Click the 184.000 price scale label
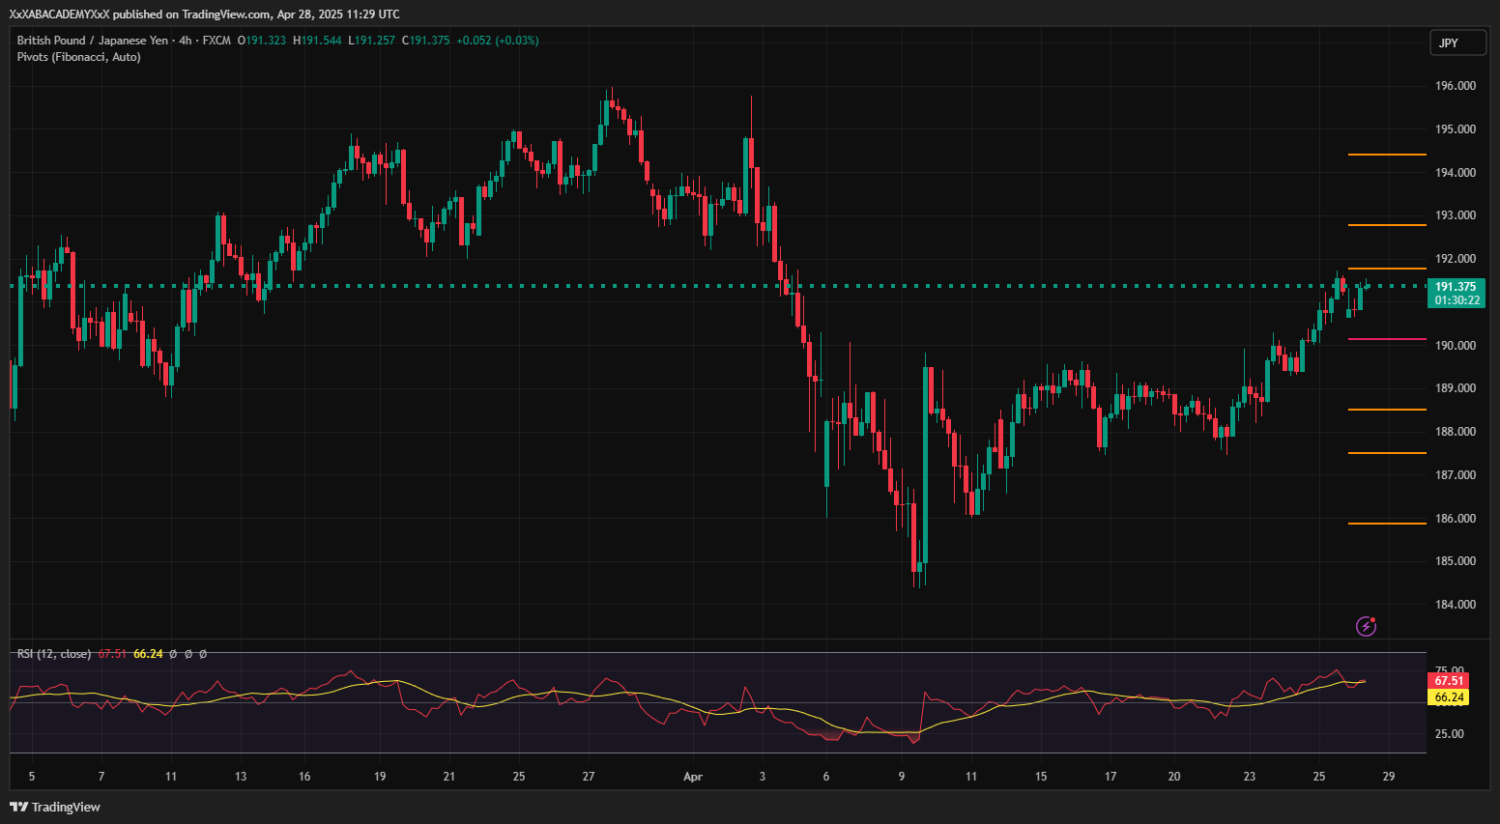1500x824 pixels. (1455, 604)
